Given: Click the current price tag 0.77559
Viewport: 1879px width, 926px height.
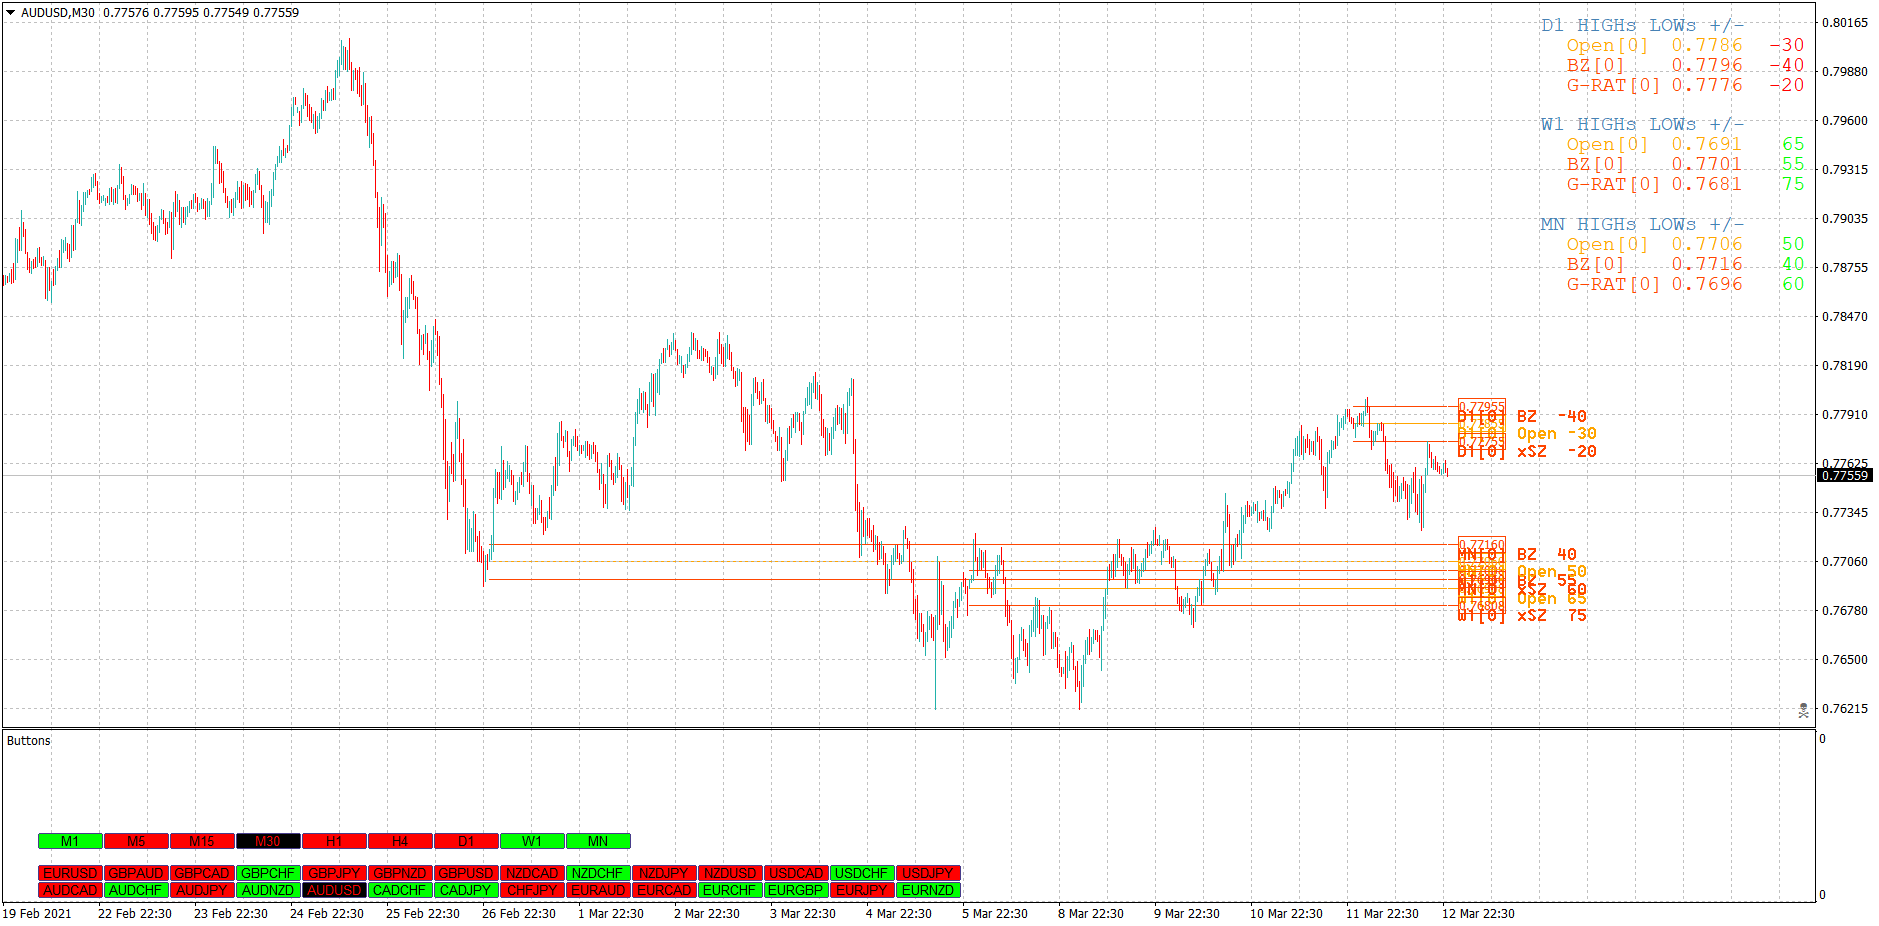Looking at the screenshot, I should 1844,475.
